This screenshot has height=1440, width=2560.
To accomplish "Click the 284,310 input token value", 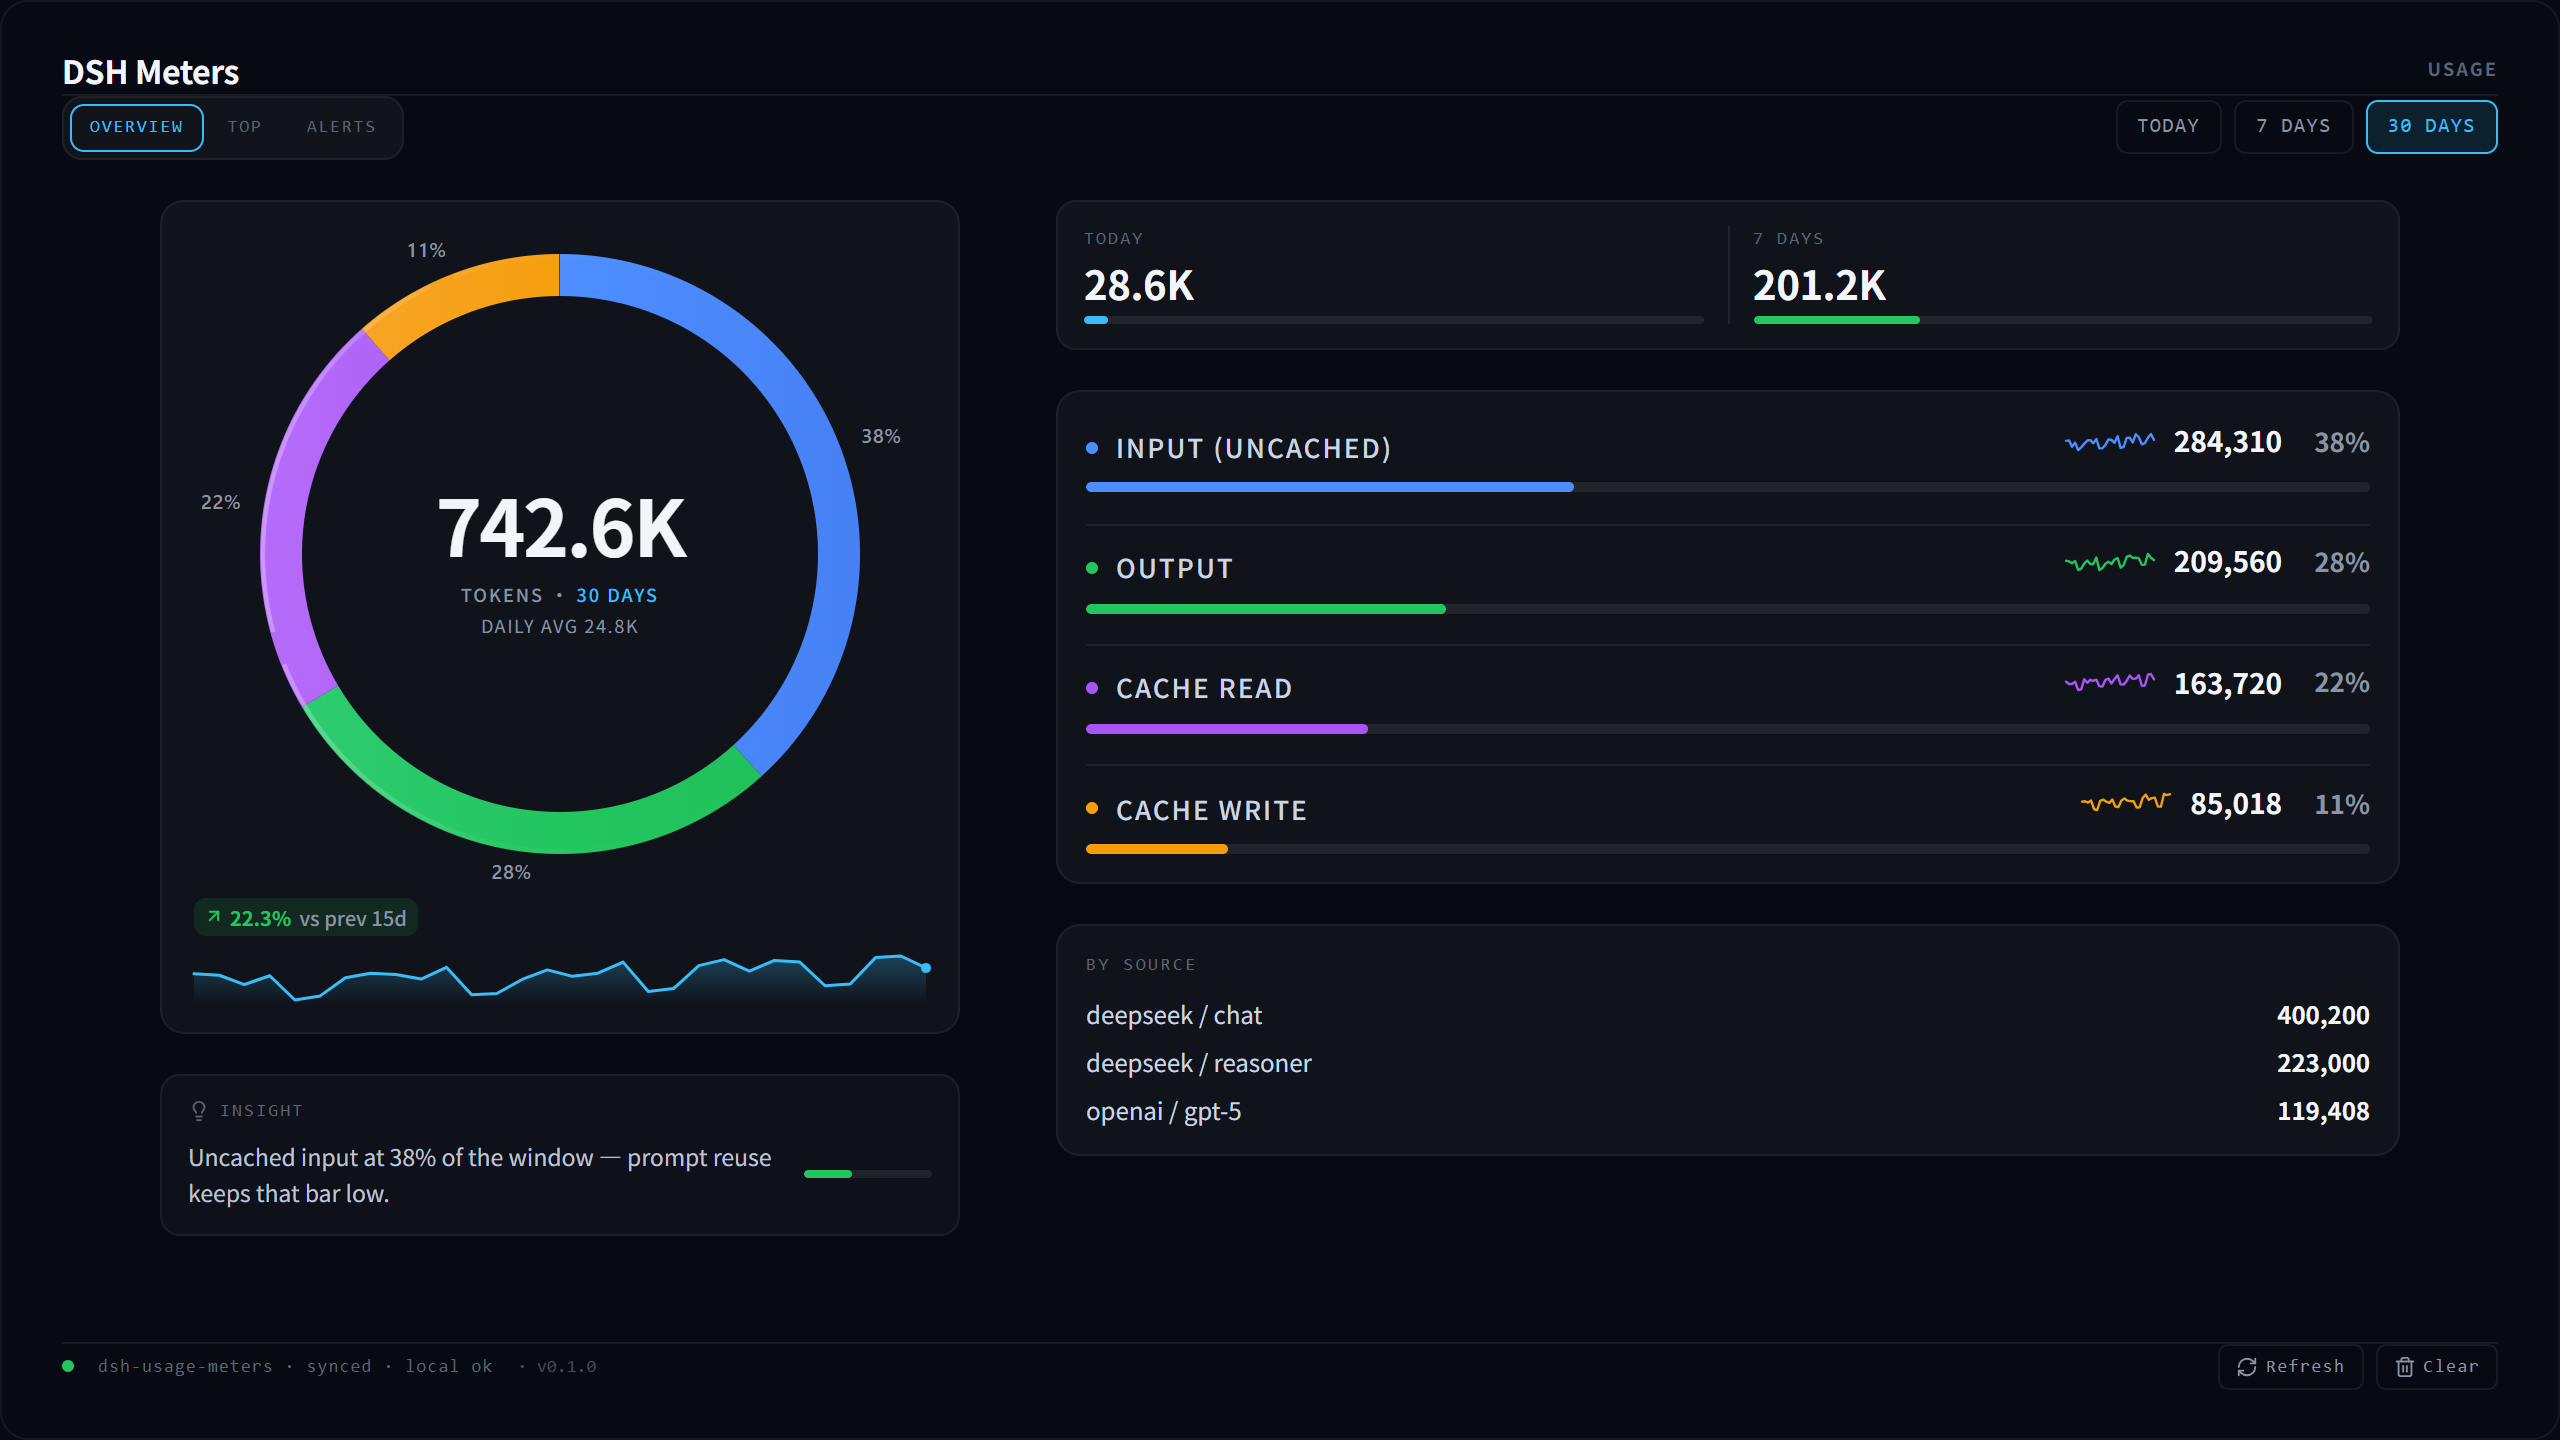I will [x=2227, y=442].
